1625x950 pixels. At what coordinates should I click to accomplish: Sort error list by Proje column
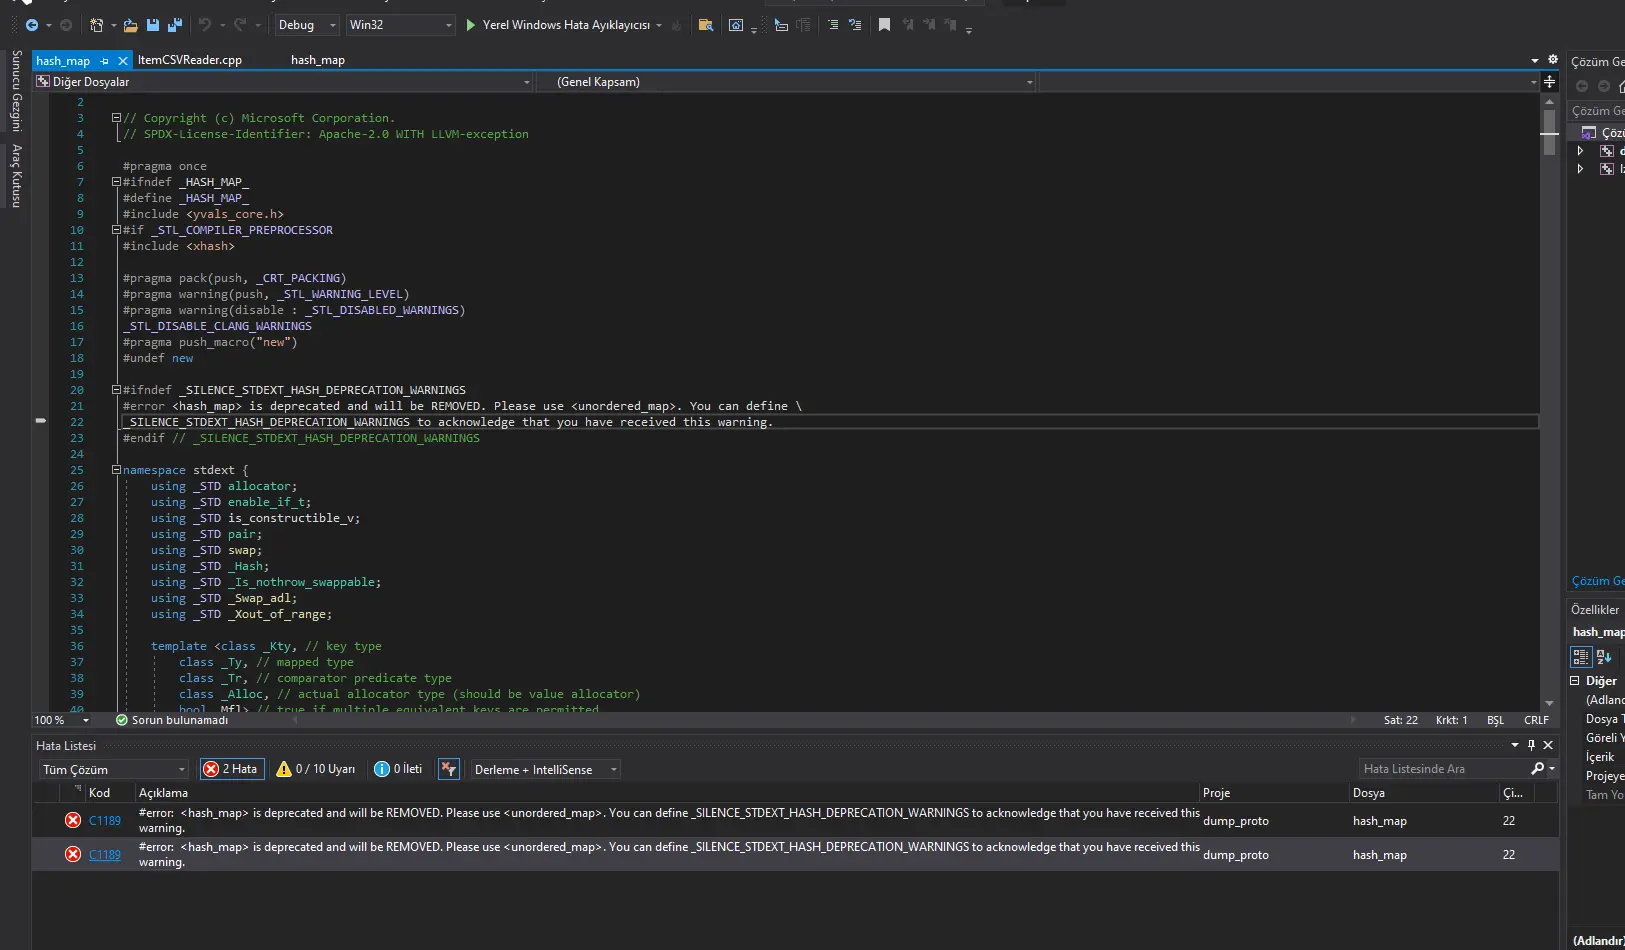pyautogui.click(x=1273, y=792)
